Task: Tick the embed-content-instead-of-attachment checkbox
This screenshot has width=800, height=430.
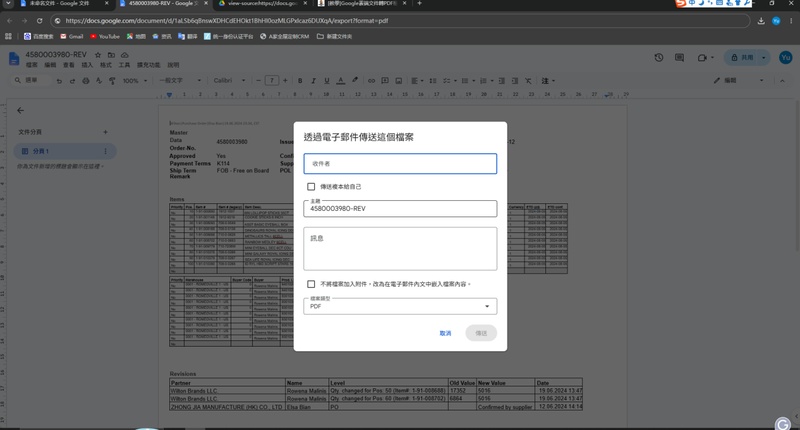Action: [311, 284]
